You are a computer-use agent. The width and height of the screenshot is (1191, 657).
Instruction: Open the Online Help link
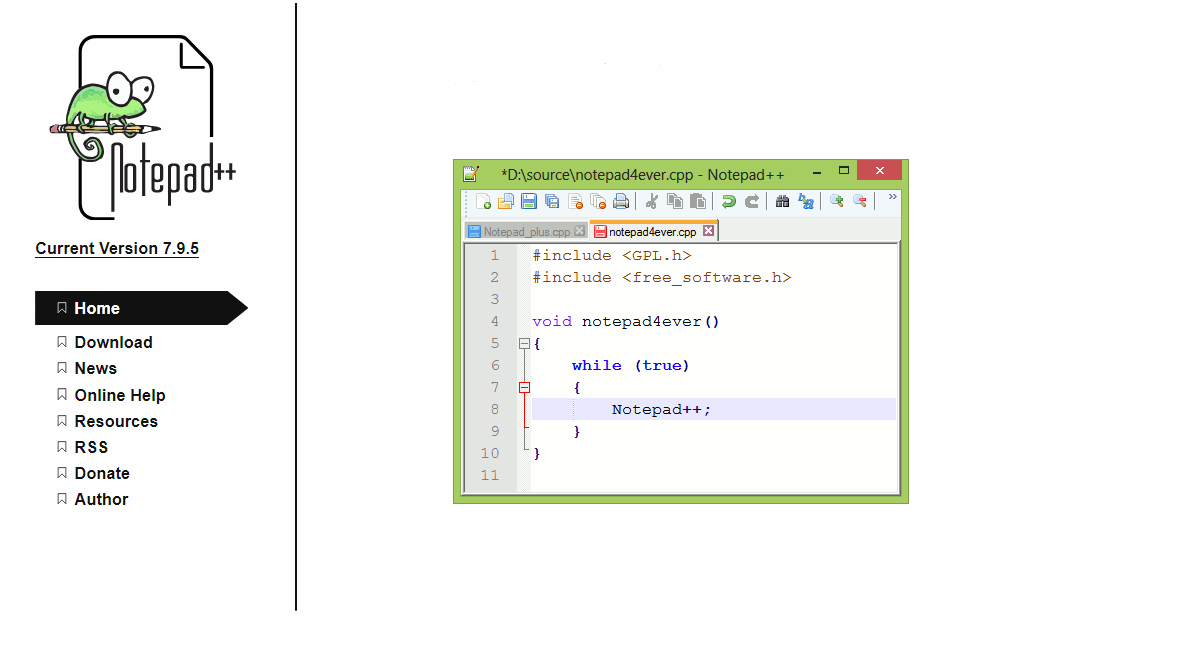click(x=120, y=395)
